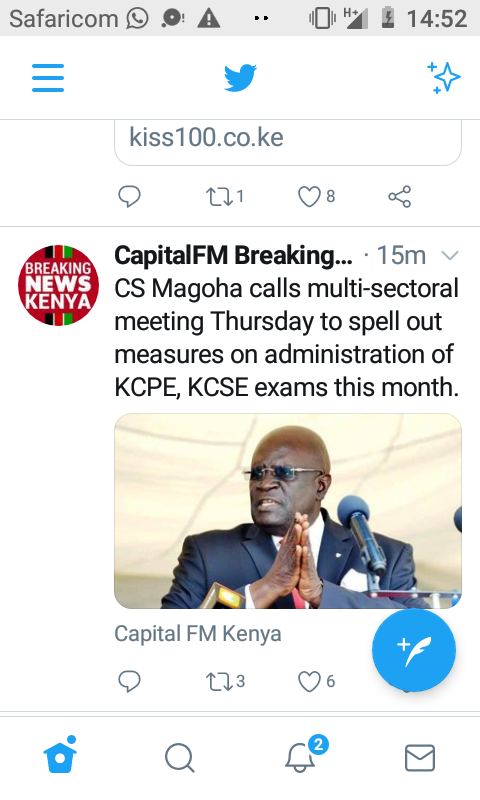Open the Capital FM Kenya link
The height and width of the screenshot is (800, 480).
(x=198, y=634)
